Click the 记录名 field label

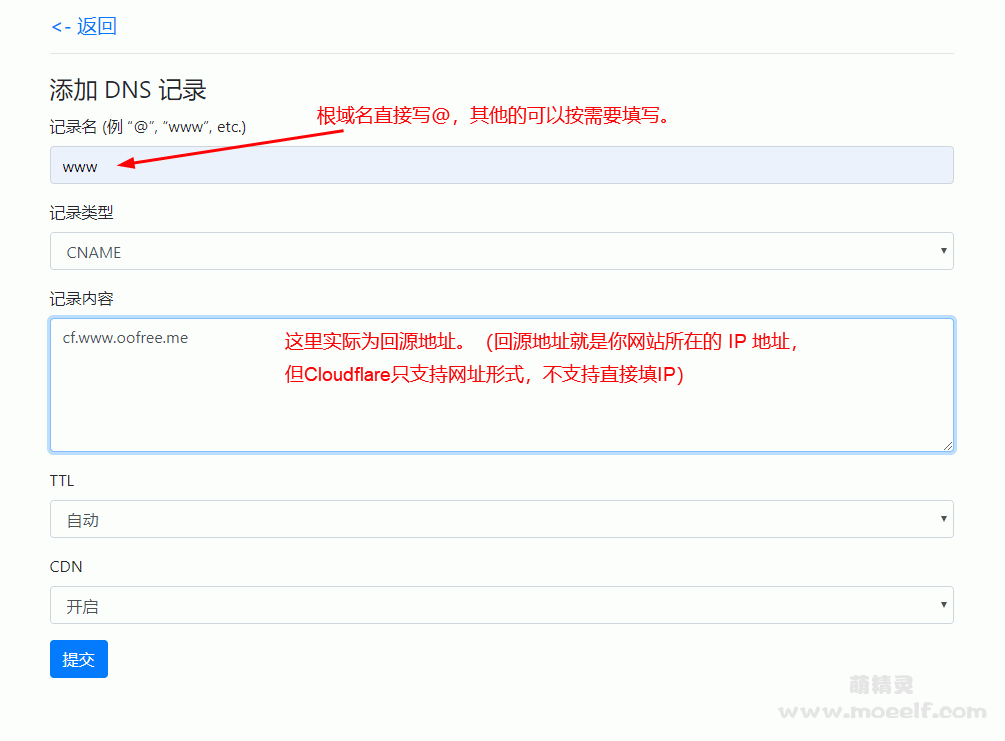(147, 127)
